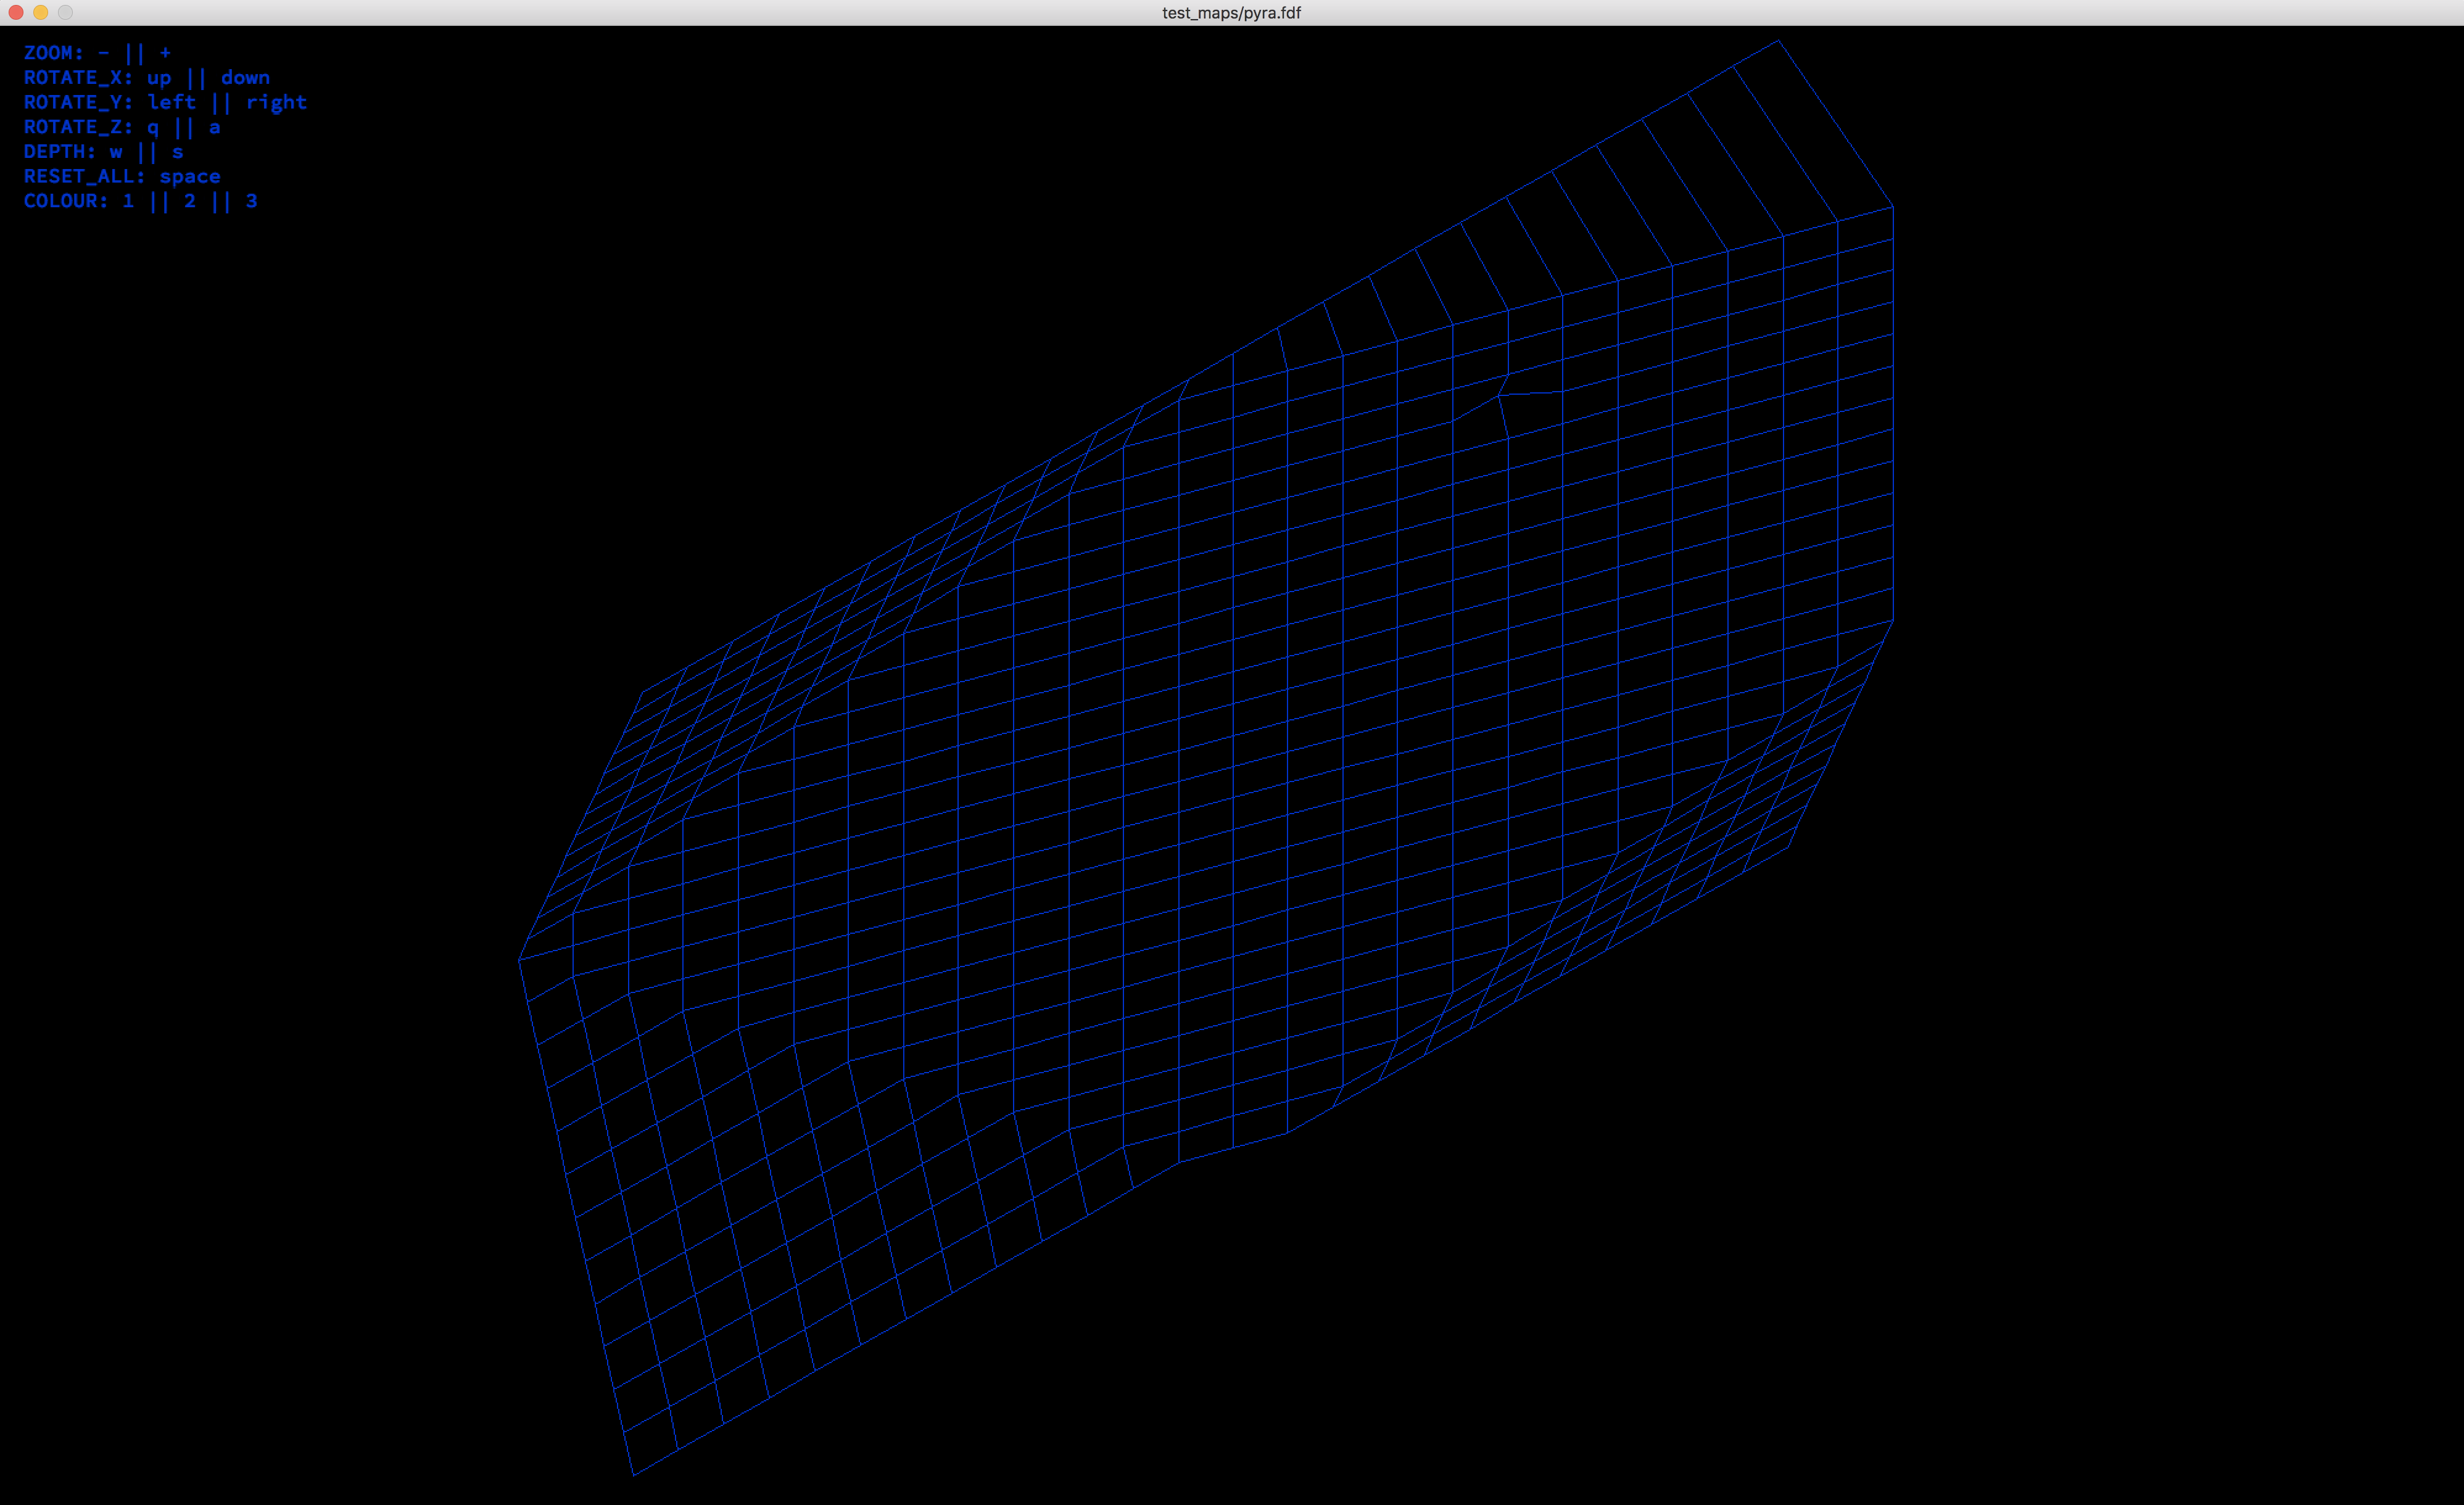Click the word 'up' beside ROTATE_X
The image size is (2464, 1505).
(159, 78)
